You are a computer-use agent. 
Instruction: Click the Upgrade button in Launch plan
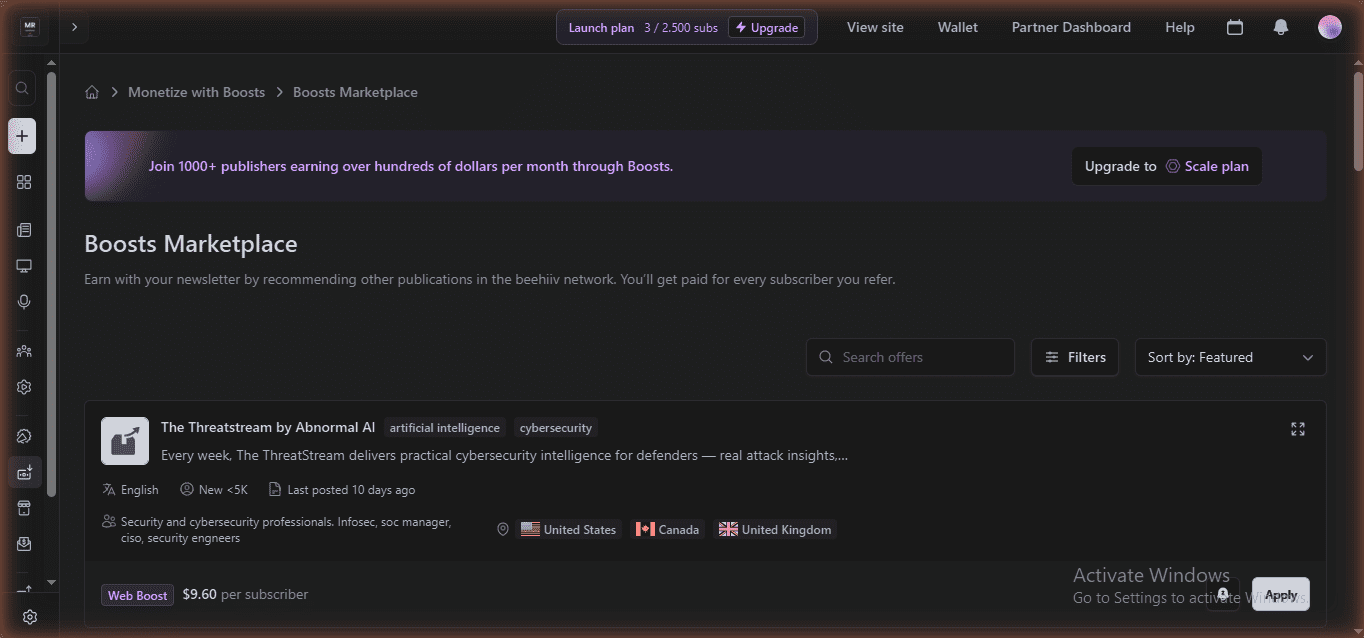click(766, 28)
